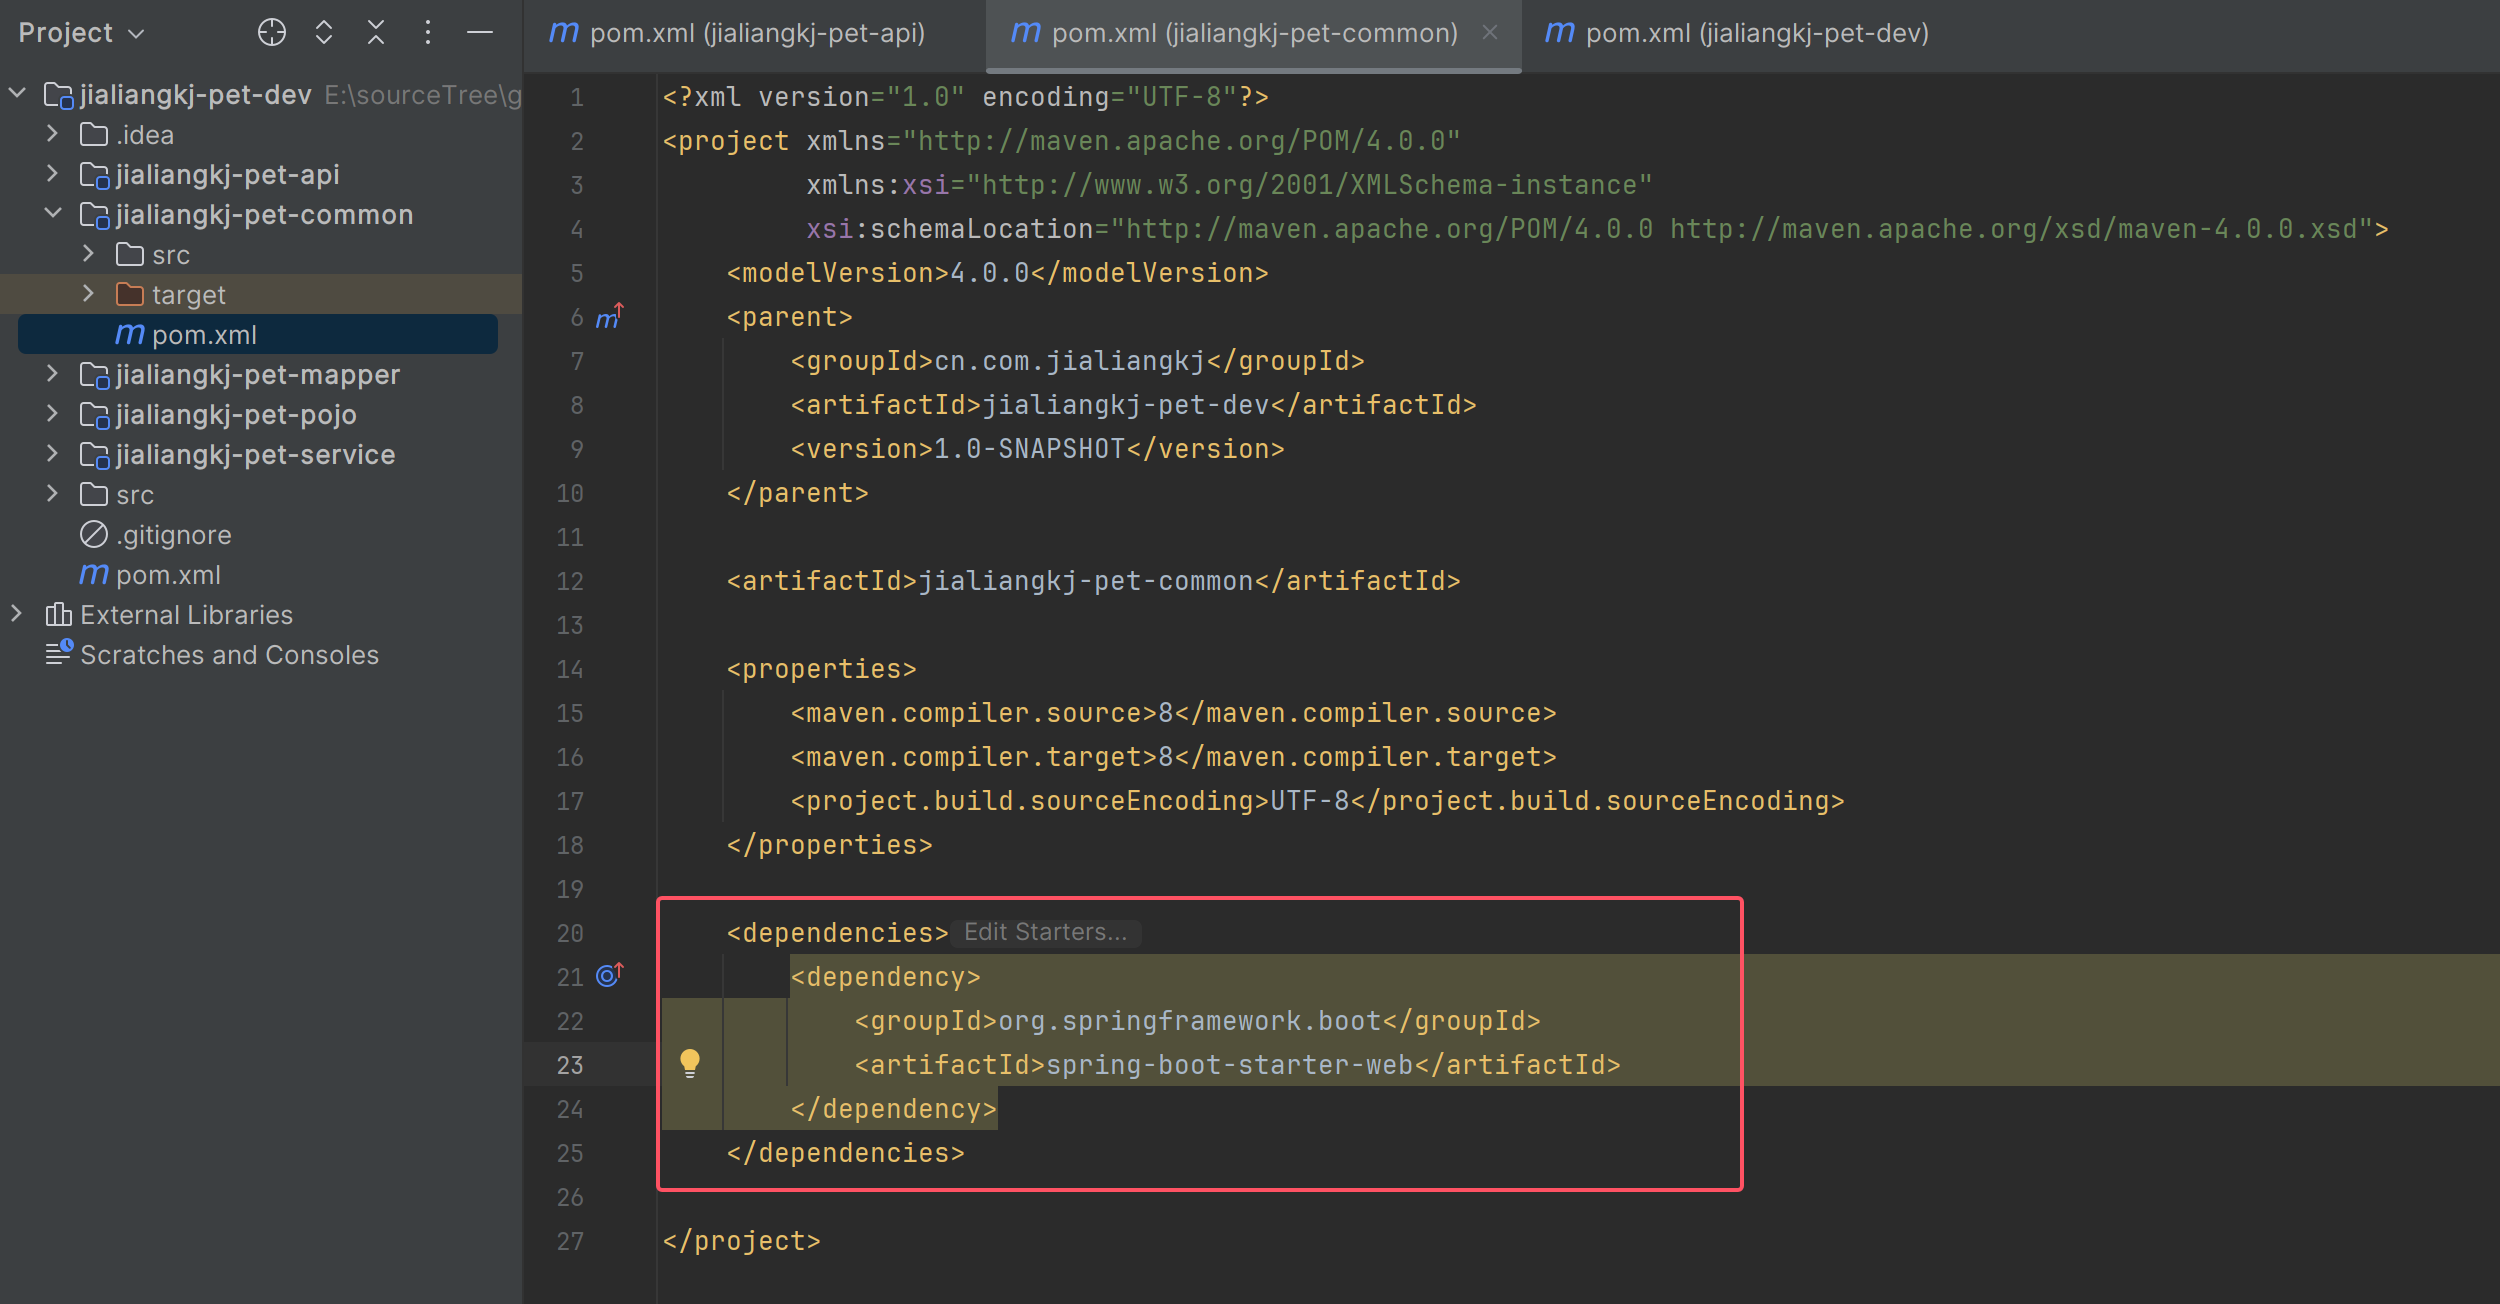Click 'org.springframework.boot' groupId text
Screen dimensions: 2500x1304
(x=1190, y=1021)
